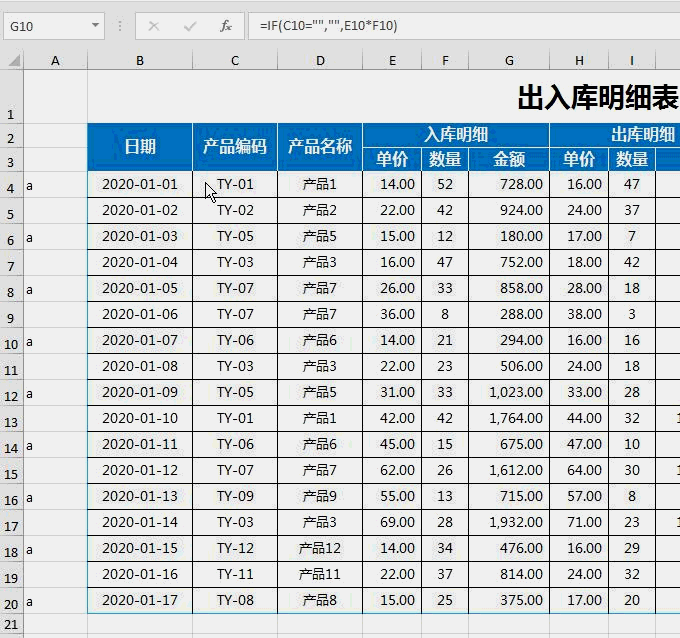Click cell A12 containing letter a

click(x=56, y=393)
